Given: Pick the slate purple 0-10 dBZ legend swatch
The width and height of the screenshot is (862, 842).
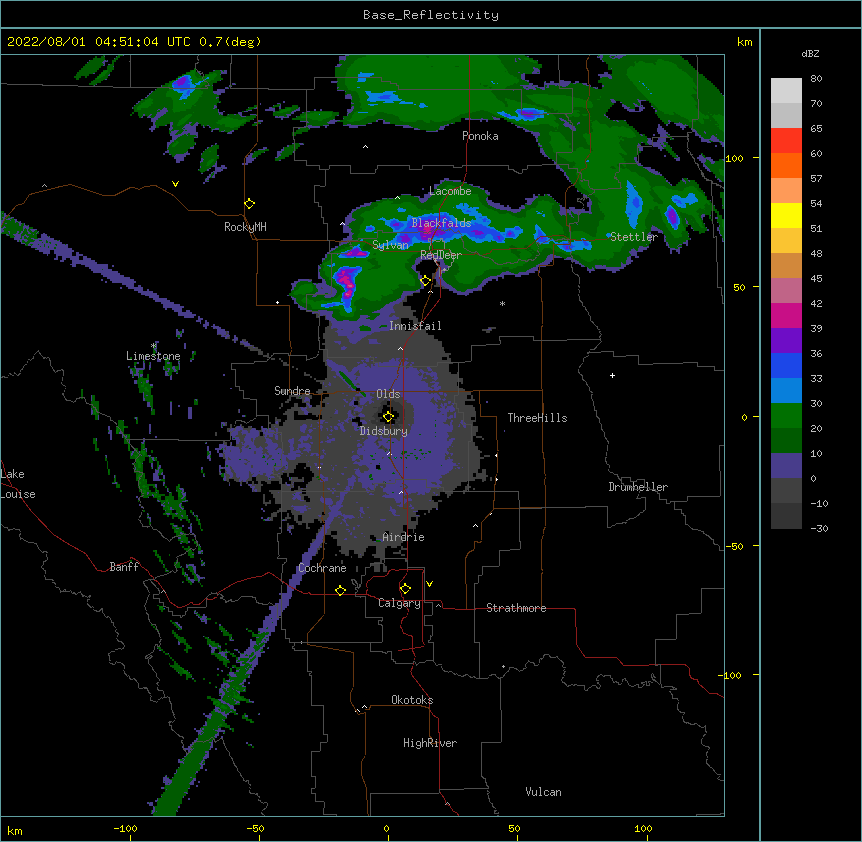Looking at the screenshot, I should 786,466.
